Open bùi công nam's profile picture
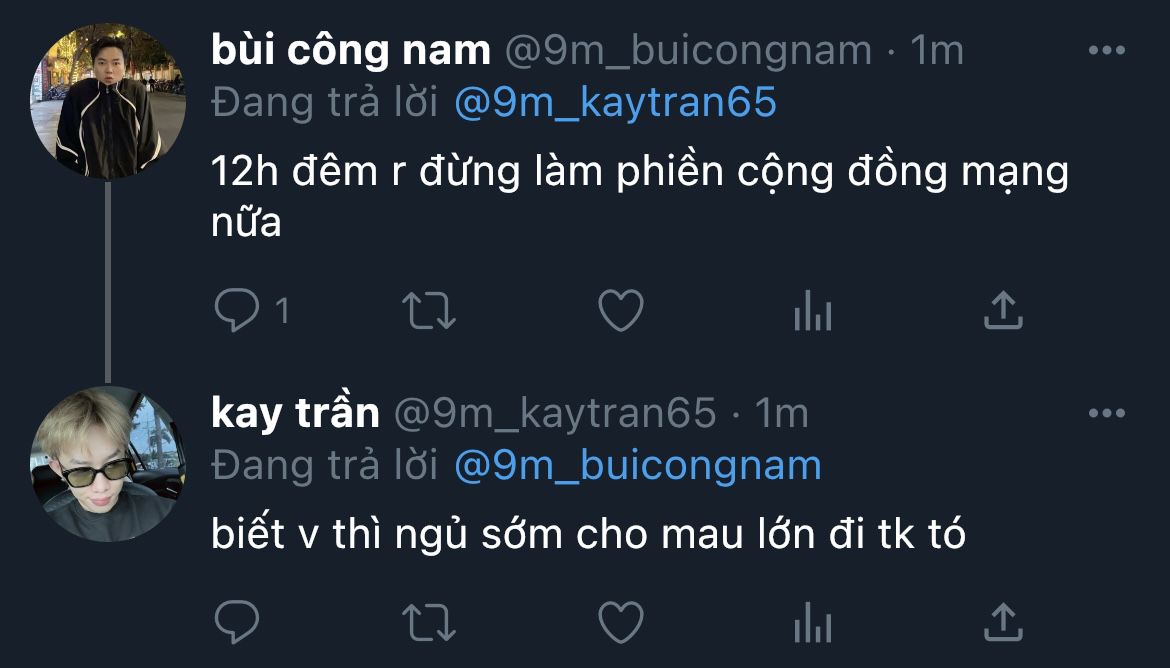The width and height of the screenshot is (1170, 668). pyautogui.click(x=107, y=101)
